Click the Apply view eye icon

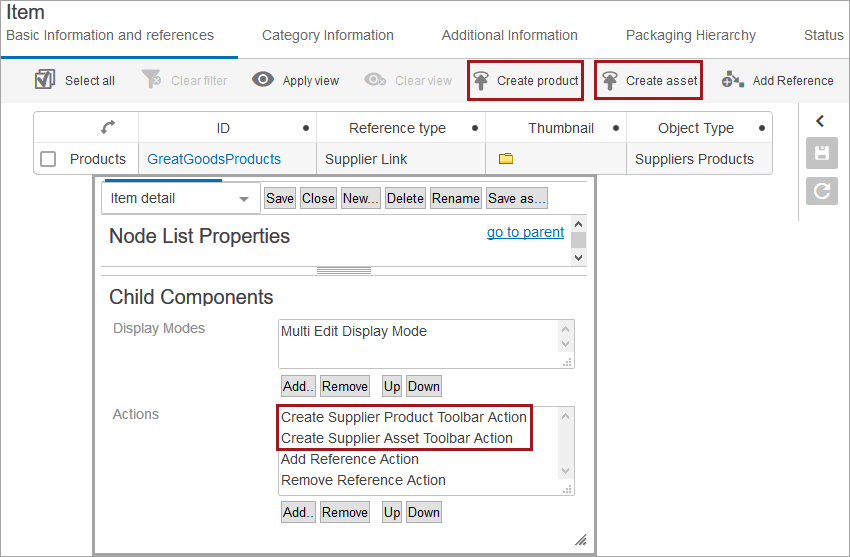[x=263, y=80]
